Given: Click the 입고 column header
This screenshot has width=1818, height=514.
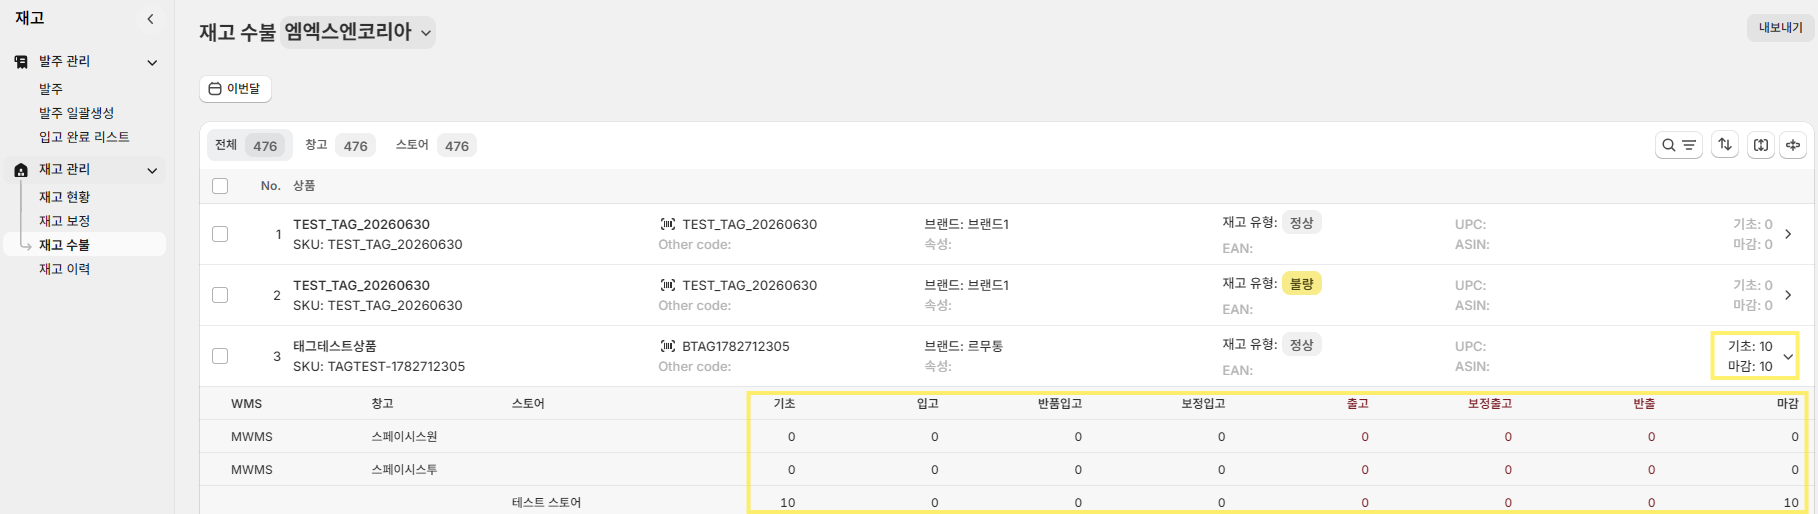Looking at the screenshot, I should point(928,404).
